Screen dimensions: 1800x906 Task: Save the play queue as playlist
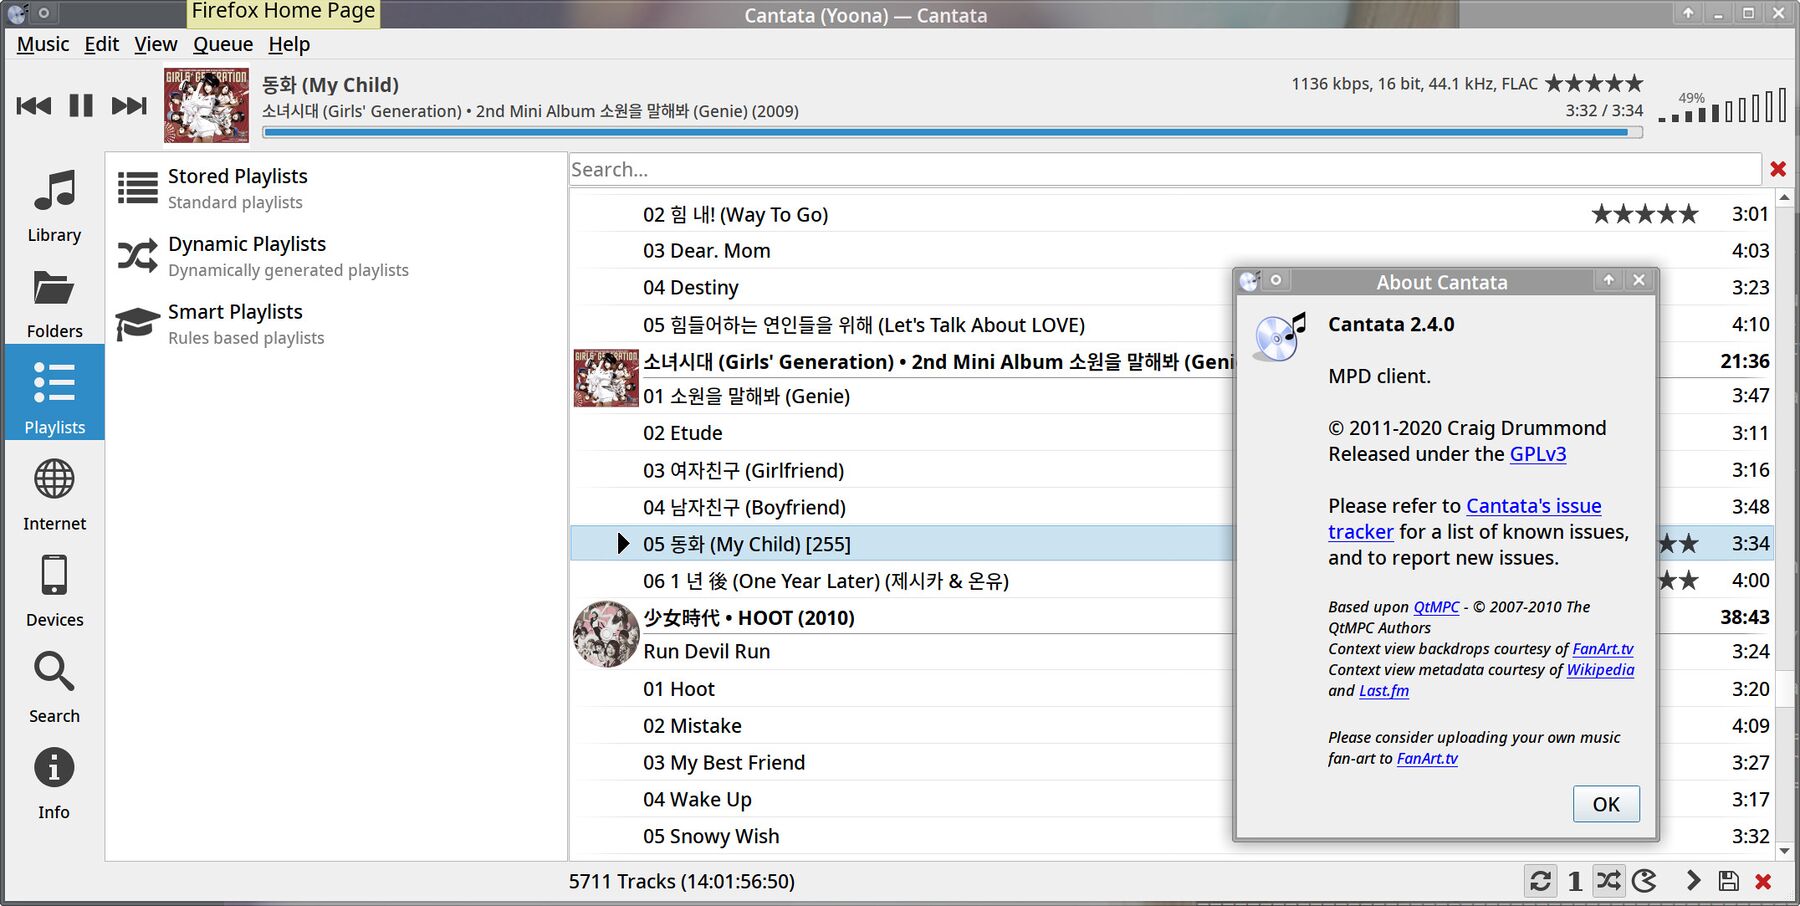[x=1728, y=881]
